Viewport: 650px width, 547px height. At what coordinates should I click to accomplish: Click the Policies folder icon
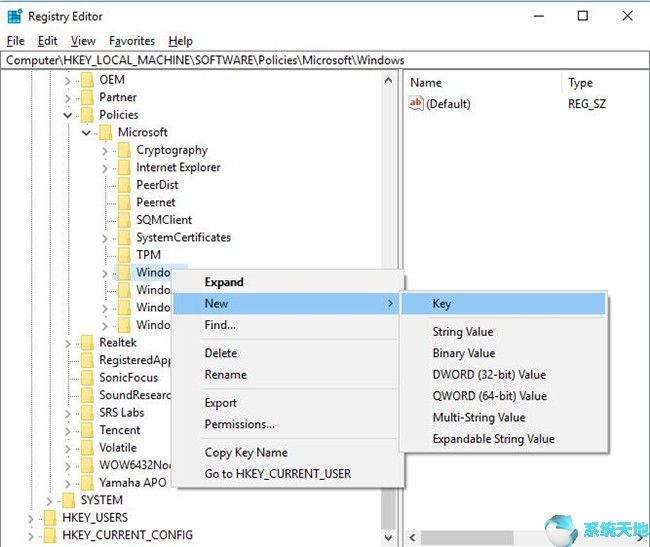(x=87, y=115)
